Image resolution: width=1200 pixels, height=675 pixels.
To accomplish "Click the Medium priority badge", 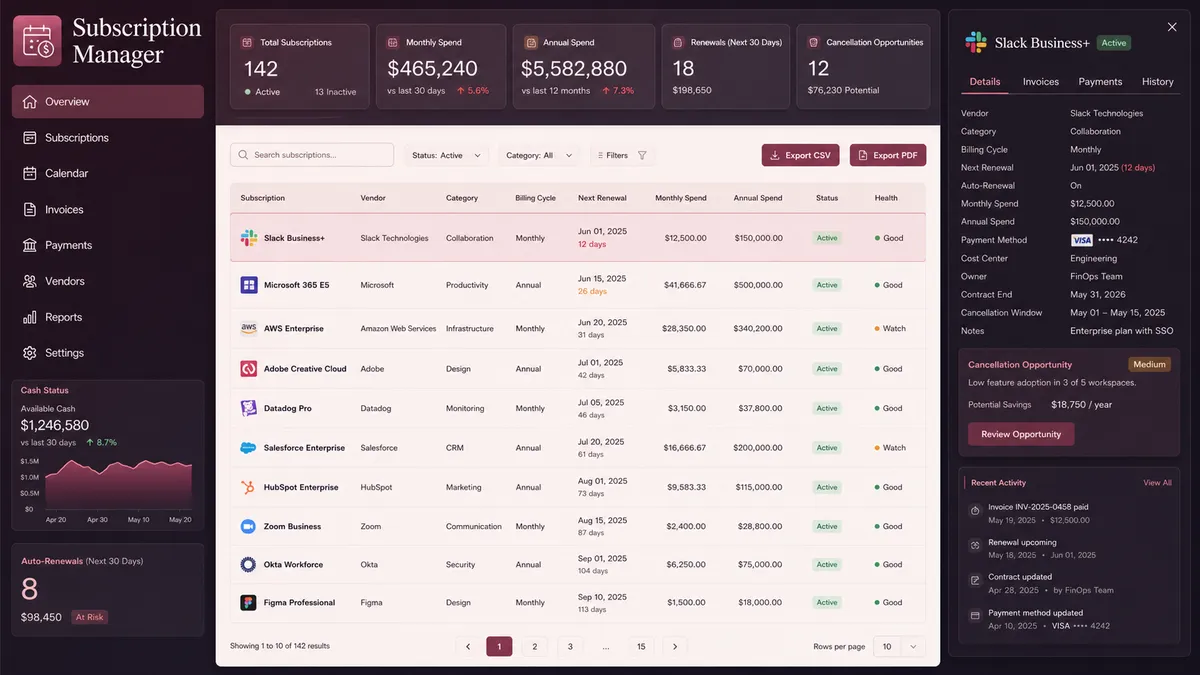I will pyautogui.click(x=1149, y=365).
